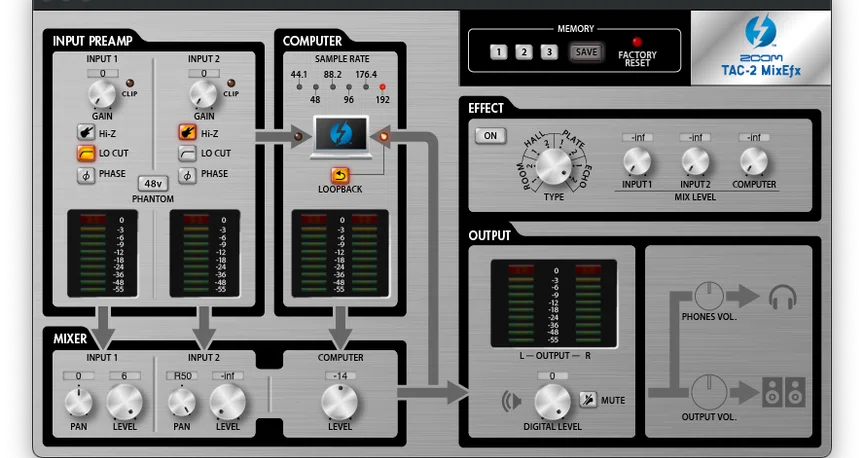This screenshot has width=864, height=458.
Task: Click Input 1 gain value field
Action: point(102,73)
